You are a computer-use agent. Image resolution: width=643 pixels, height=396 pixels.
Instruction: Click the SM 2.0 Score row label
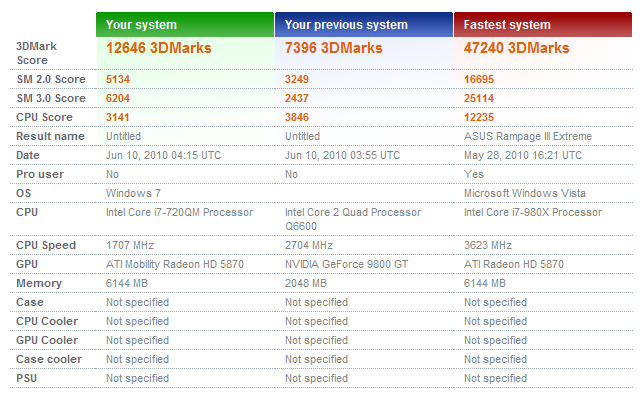51,79
